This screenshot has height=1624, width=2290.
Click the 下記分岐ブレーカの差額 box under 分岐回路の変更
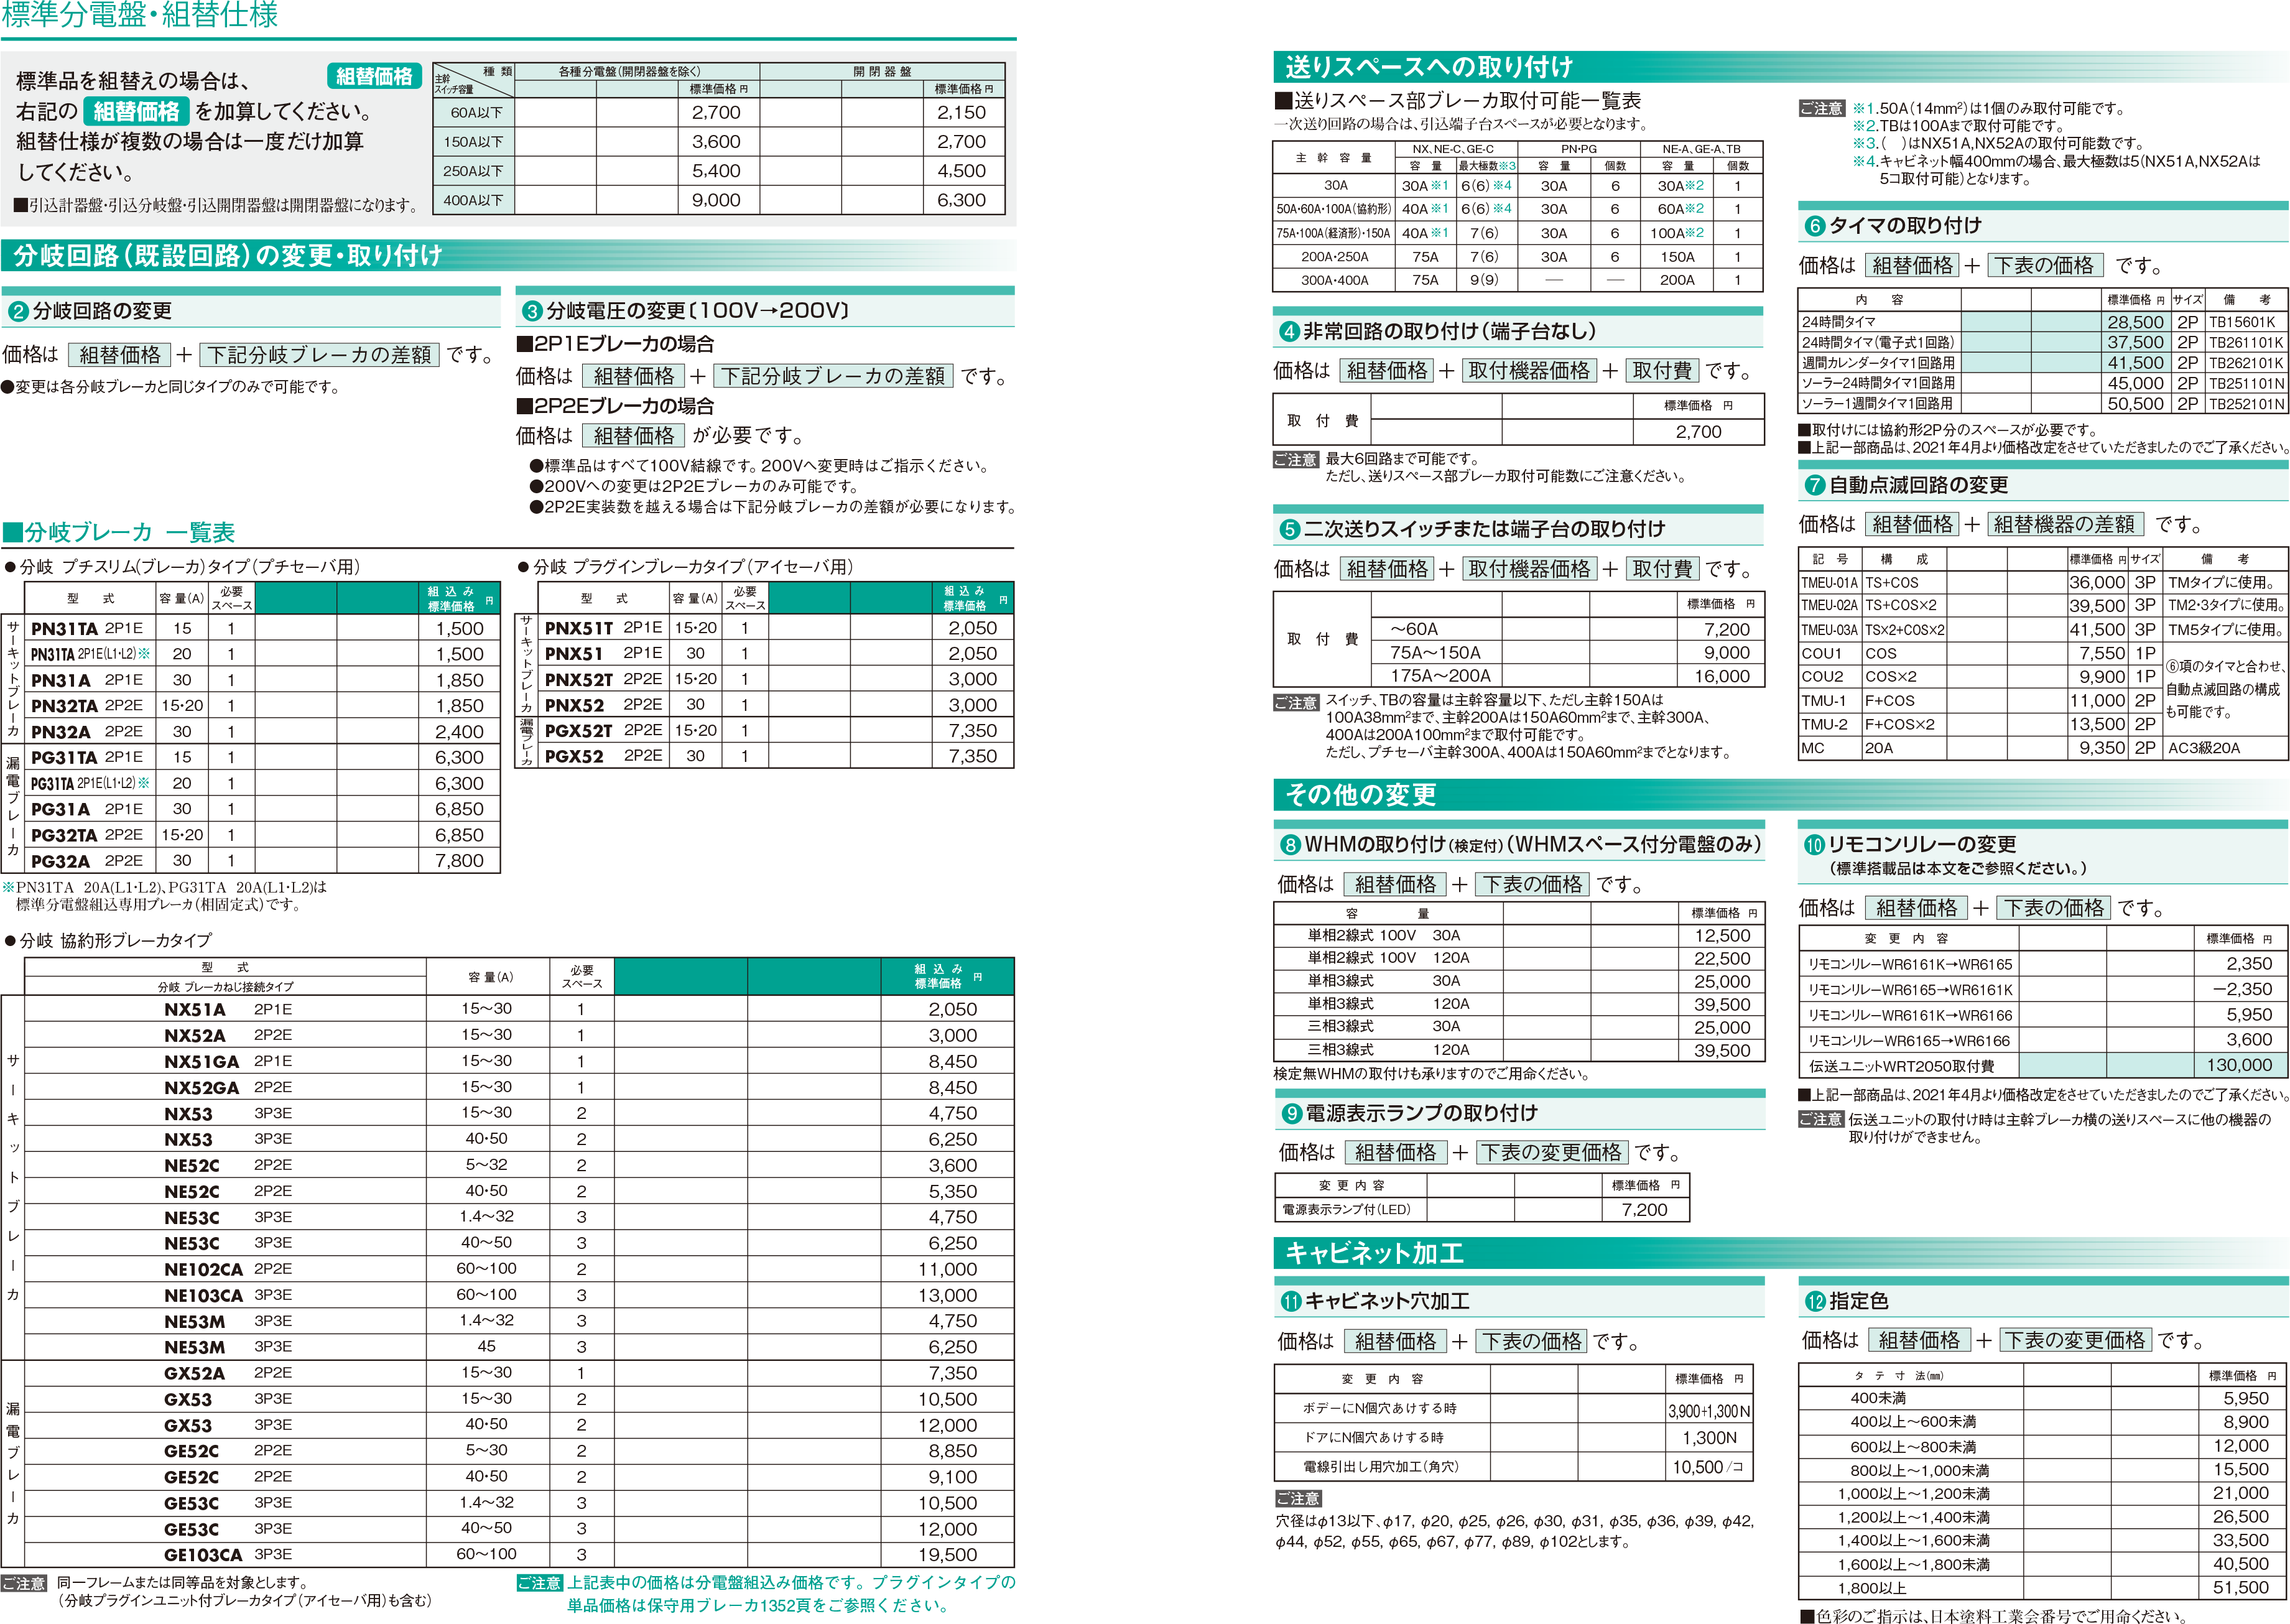click(319, 355)
